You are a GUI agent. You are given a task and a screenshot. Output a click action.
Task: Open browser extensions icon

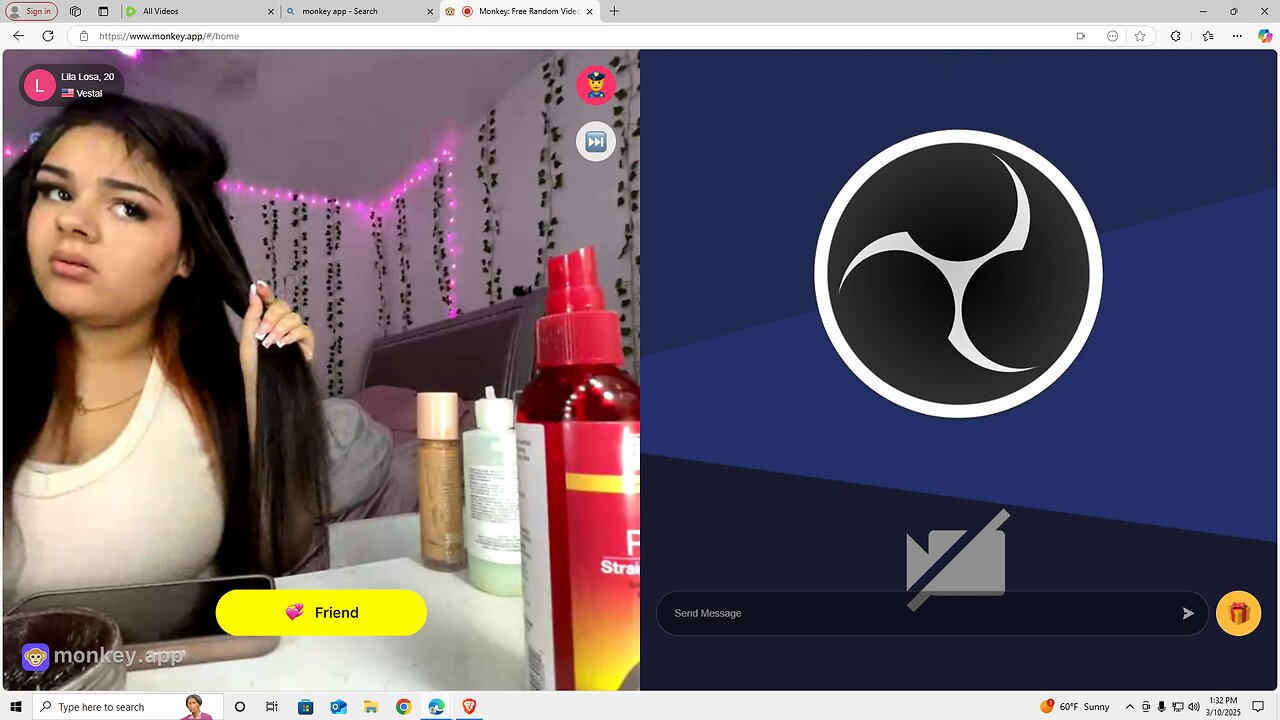click(1175, 36)
